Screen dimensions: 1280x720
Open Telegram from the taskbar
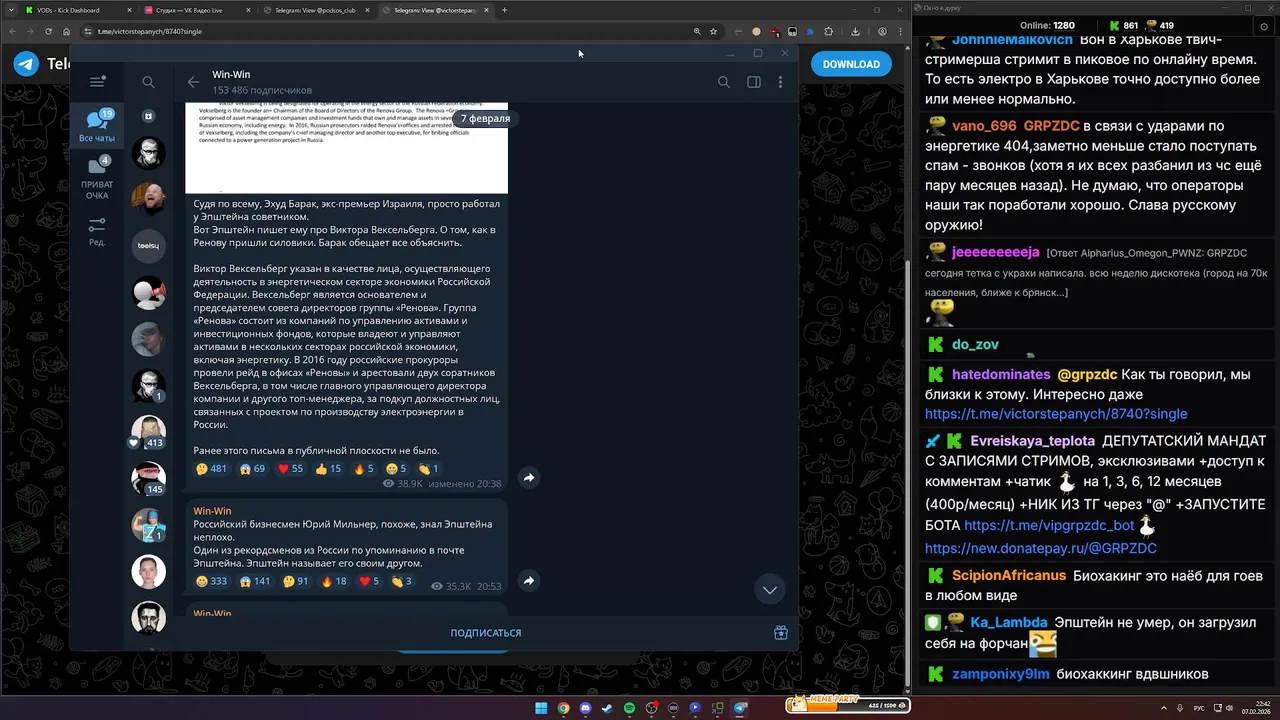click(x=741, y=708)
